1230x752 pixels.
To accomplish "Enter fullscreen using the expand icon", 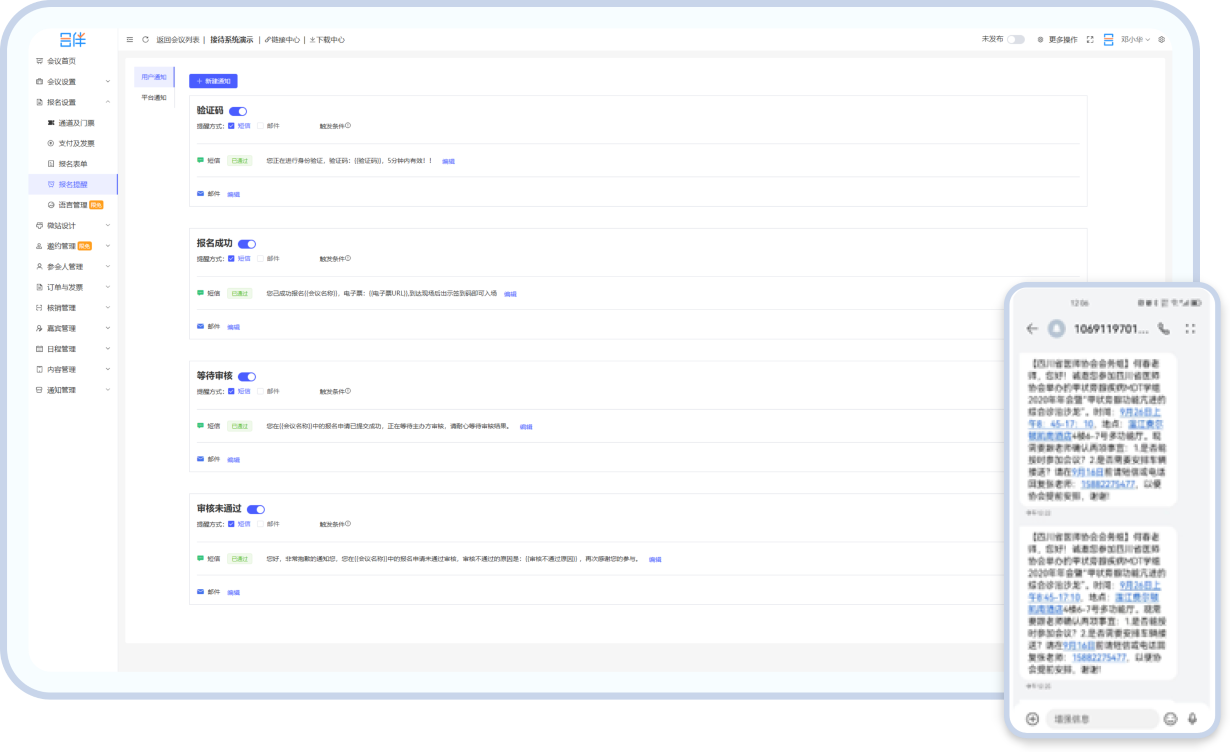I will tap(1090, 40).
